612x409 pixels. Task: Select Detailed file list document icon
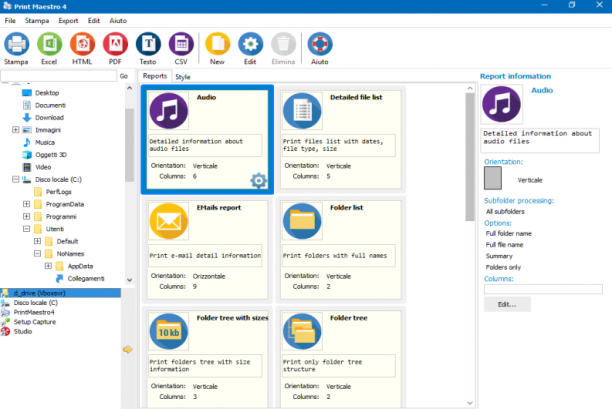click(x=302, y=111)
